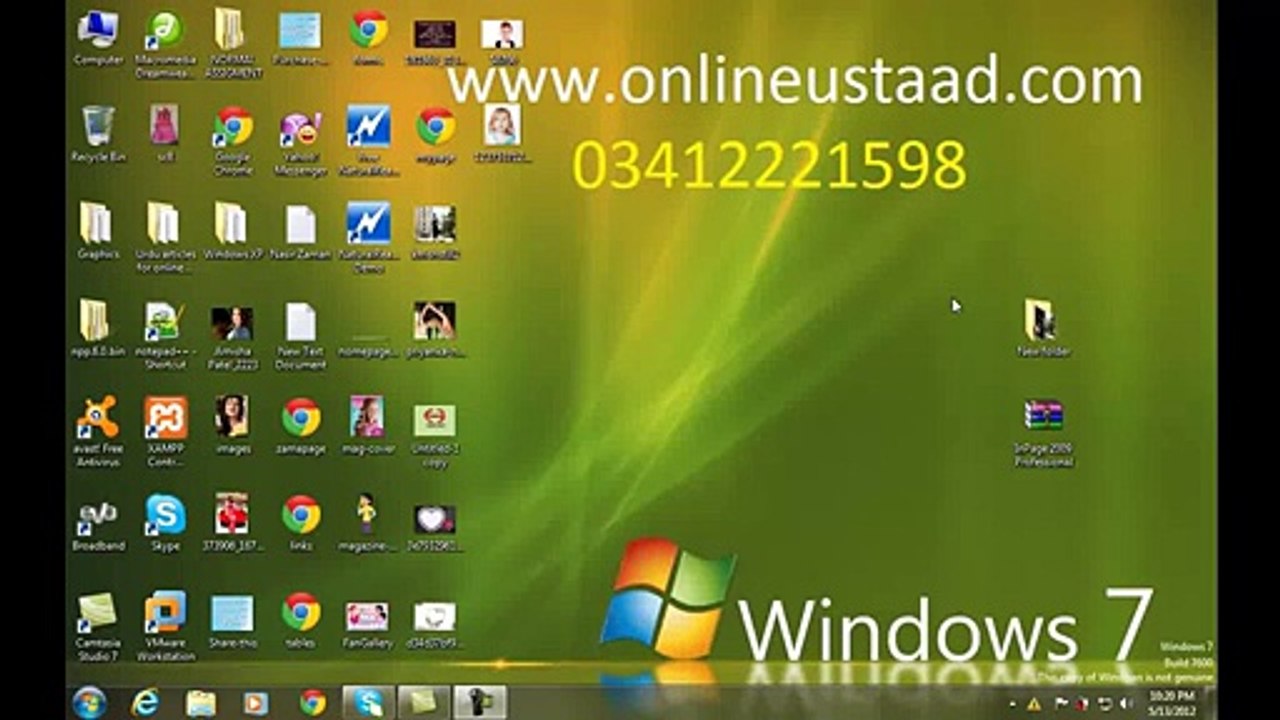The image size is (1280, 720).
Task: Select the Nasir Zaman file
Action: point(300,232)
